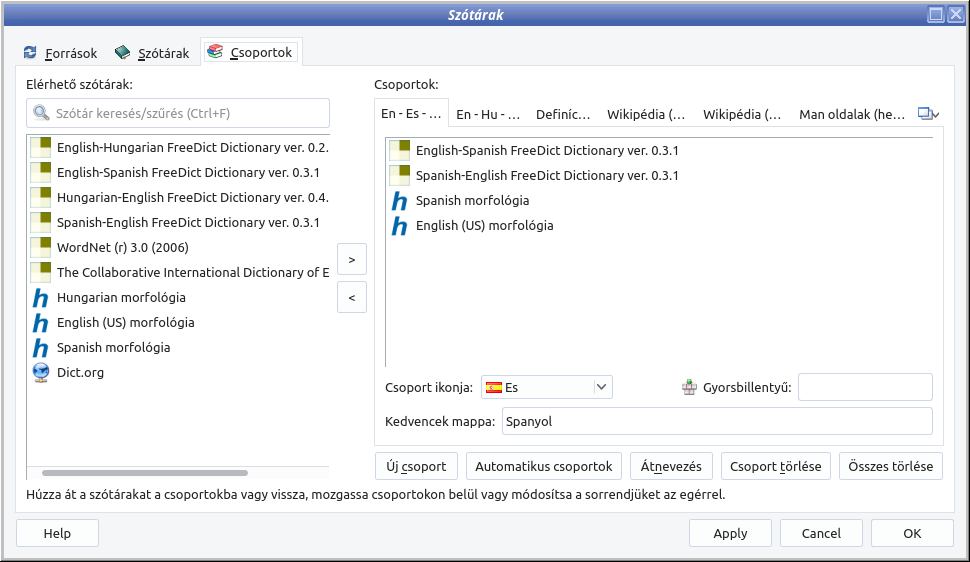Click the search magnifier icon in filter box

(41, 114)
